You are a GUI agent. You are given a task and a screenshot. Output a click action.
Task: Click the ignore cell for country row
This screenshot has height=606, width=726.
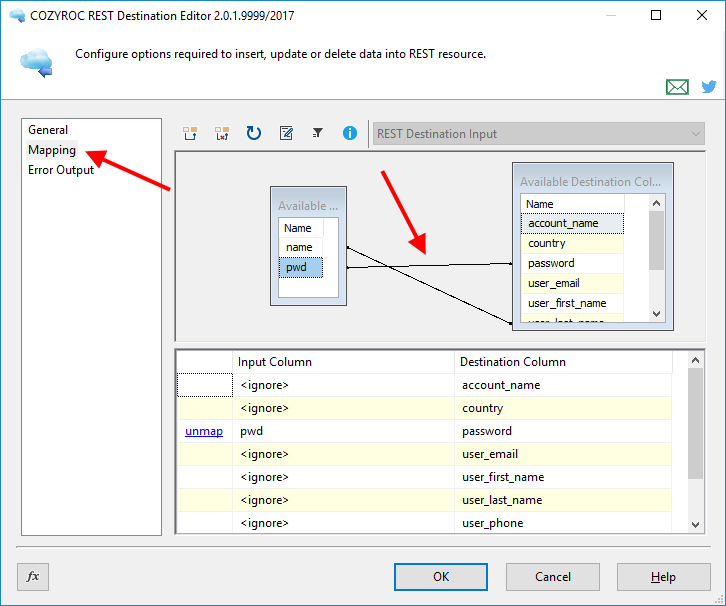[x=343, y=408]
